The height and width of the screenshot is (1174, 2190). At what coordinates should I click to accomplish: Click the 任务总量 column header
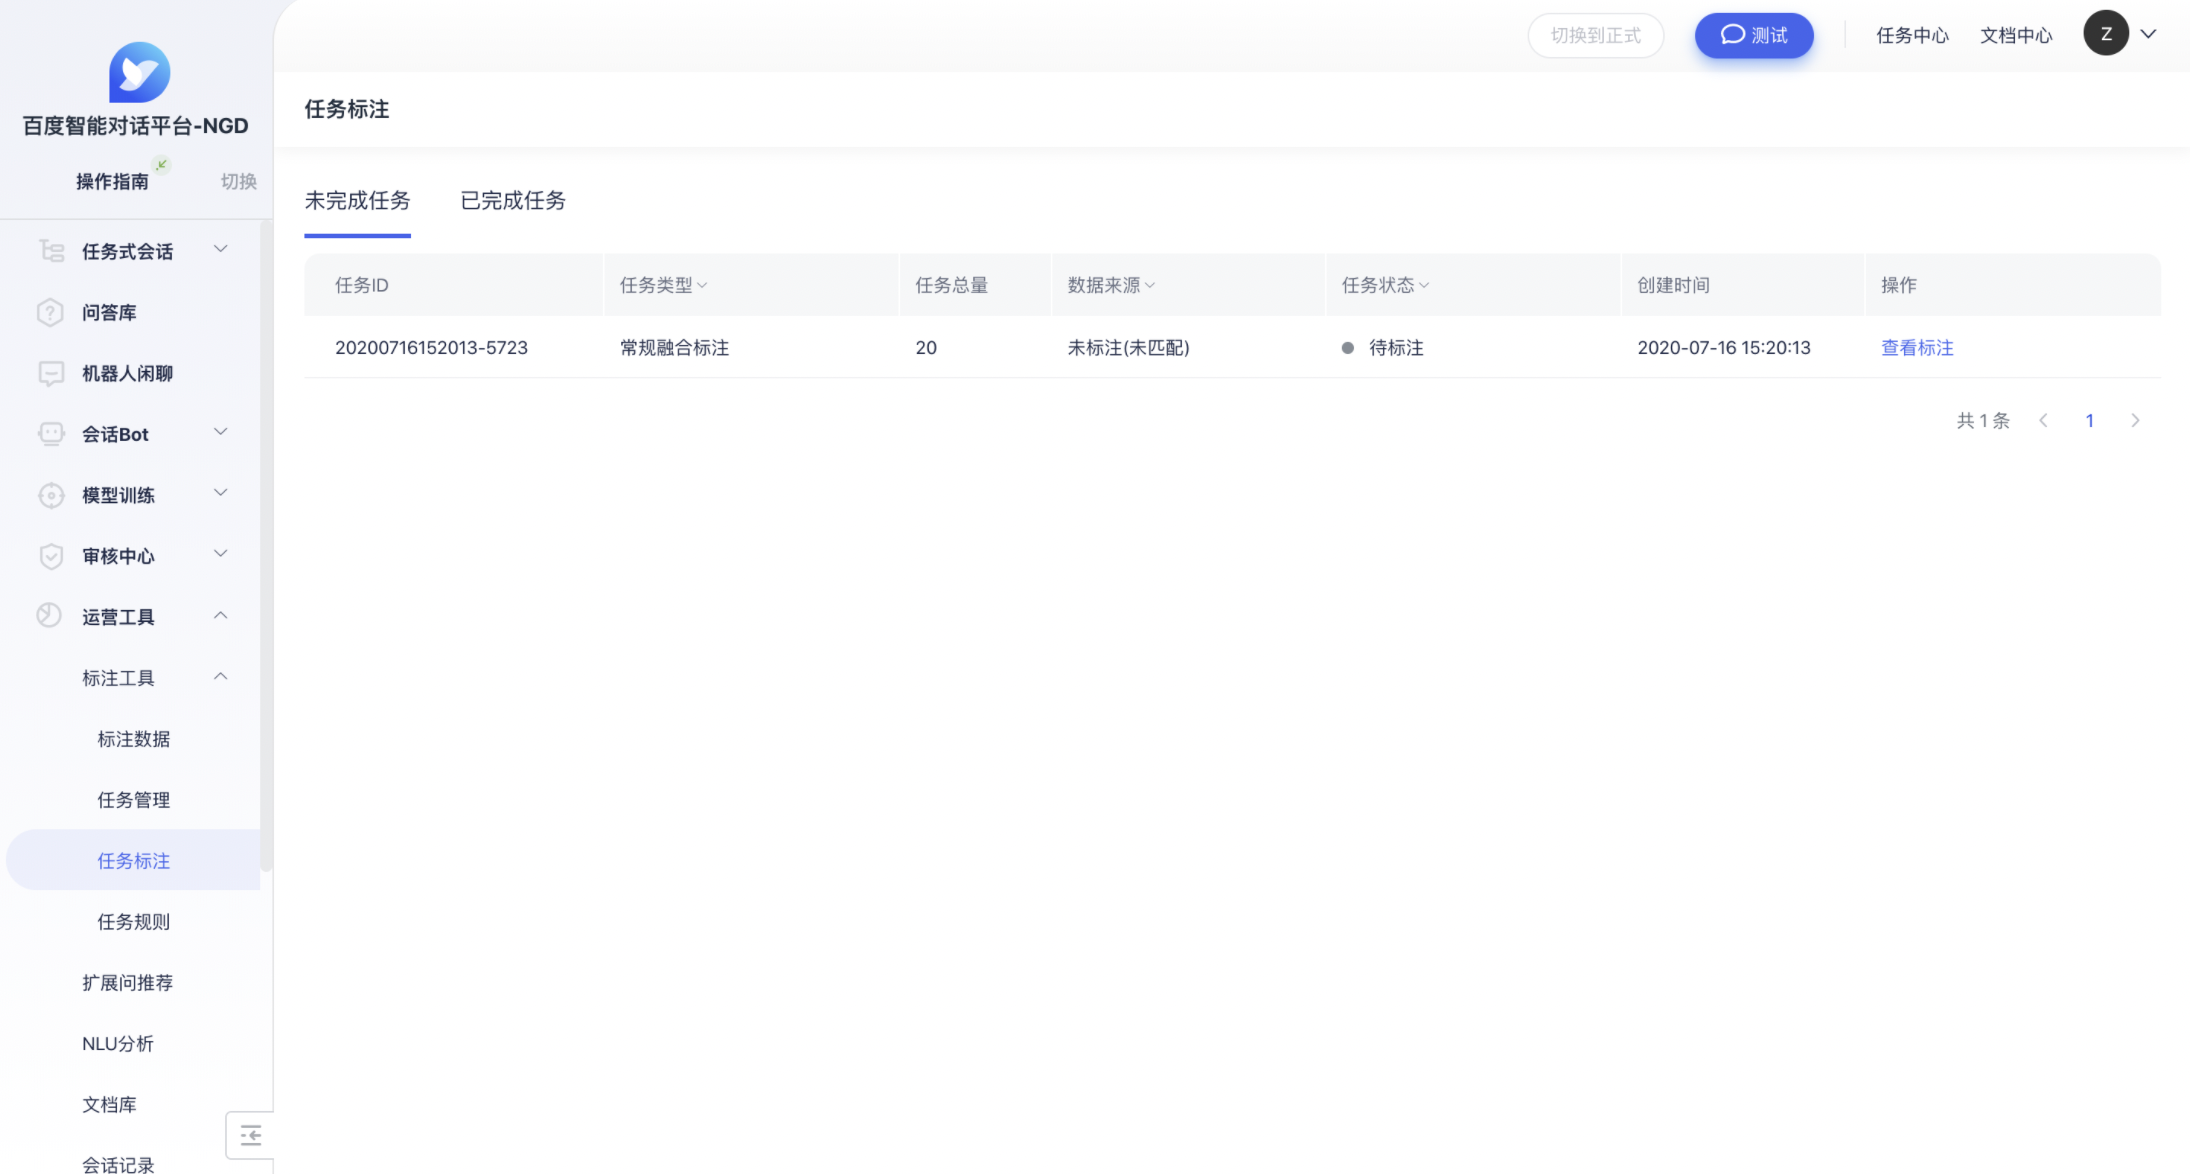point(951,285)
